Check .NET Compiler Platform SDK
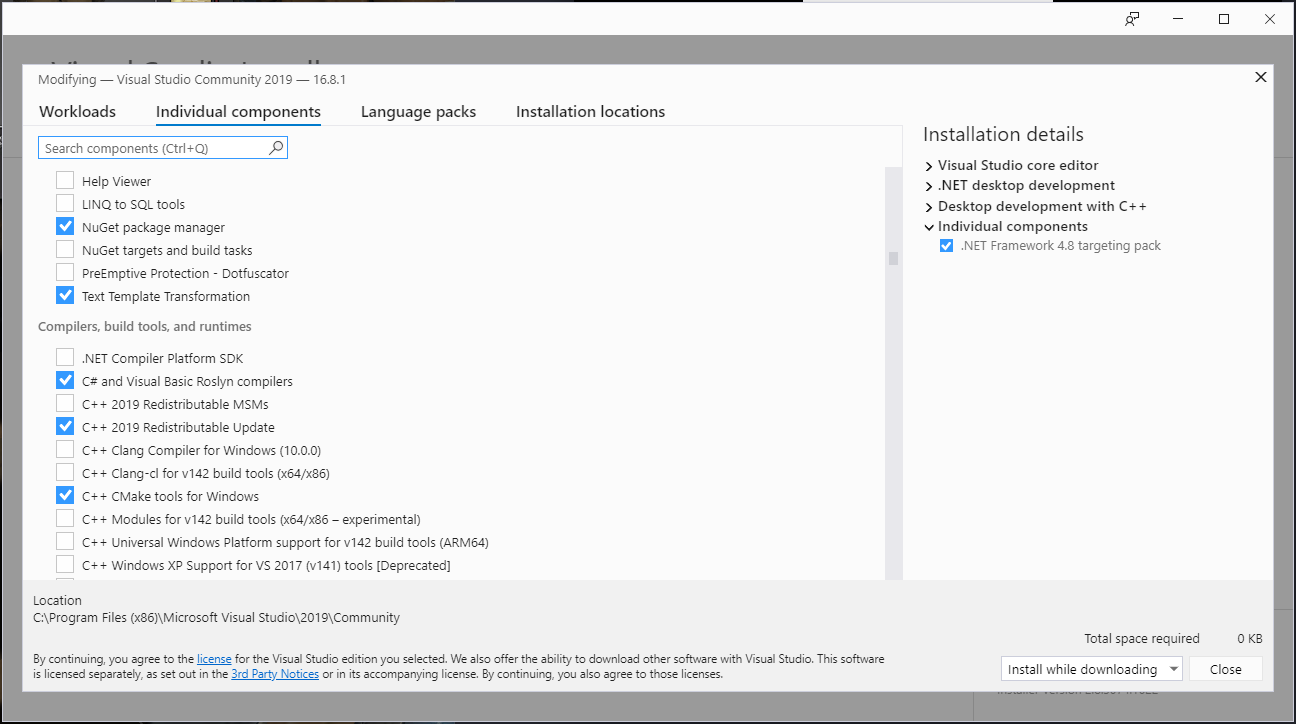Image resolution: width=1296 pixels, height=724 pixels. point(65,358)
